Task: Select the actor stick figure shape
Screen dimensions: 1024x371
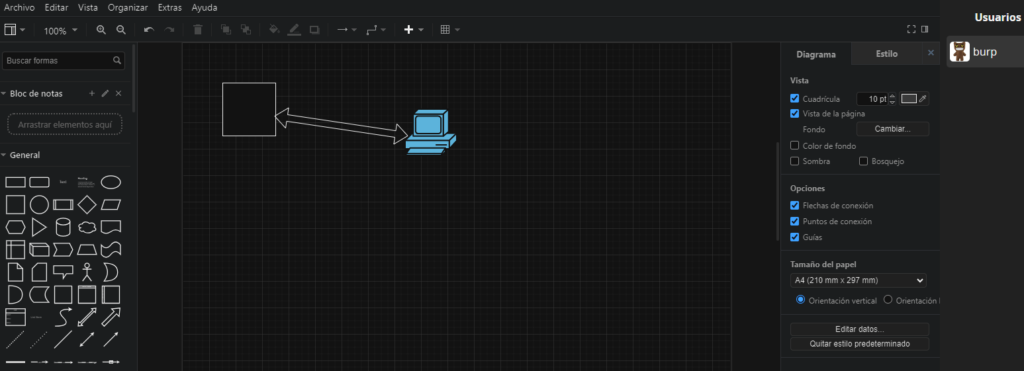Action: 87,272
